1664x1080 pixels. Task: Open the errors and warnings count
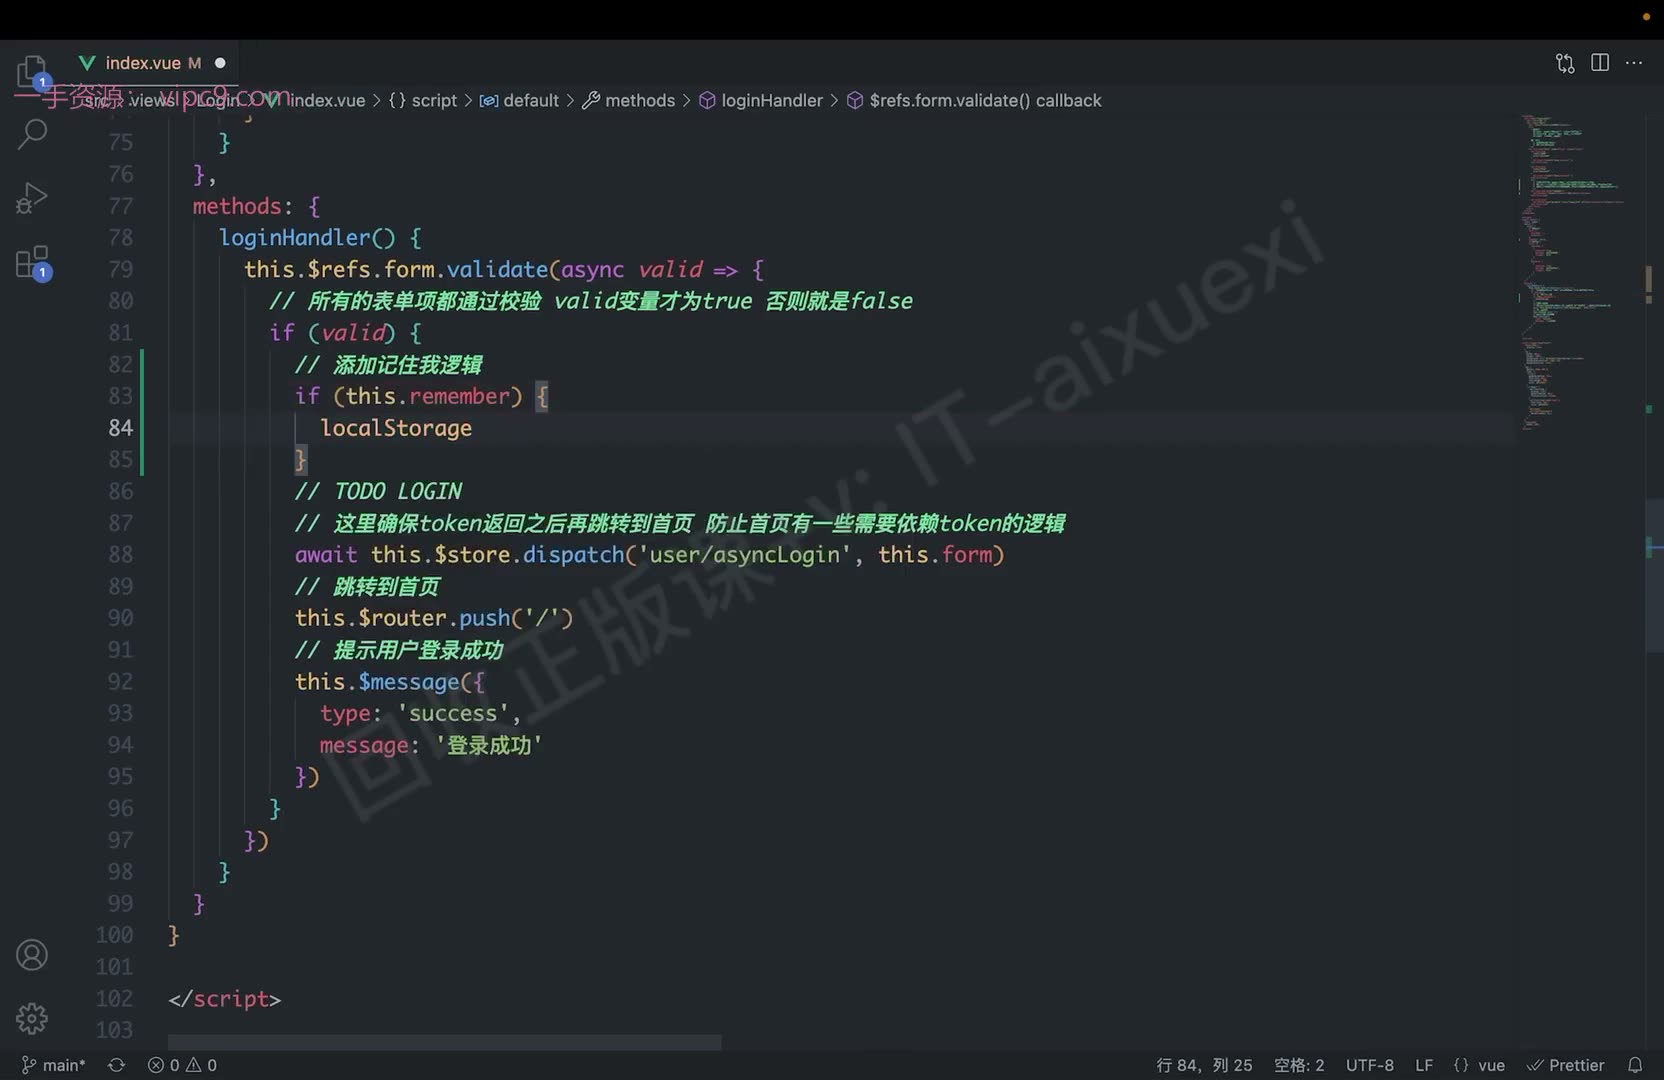(182, 1065)
